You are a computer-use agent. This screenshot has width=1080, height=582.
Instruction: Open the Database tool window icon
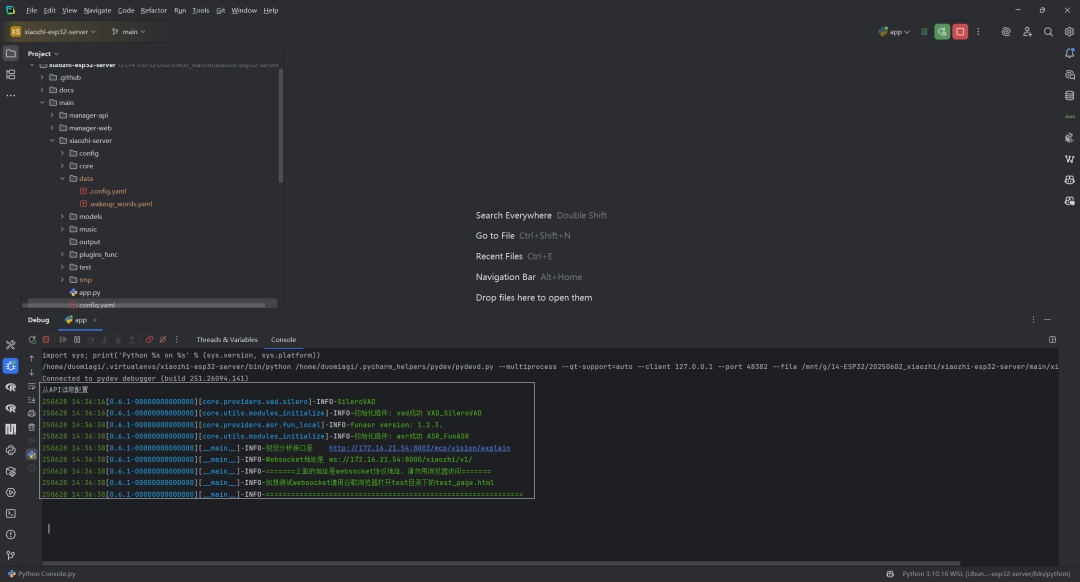click(1069, 96)
